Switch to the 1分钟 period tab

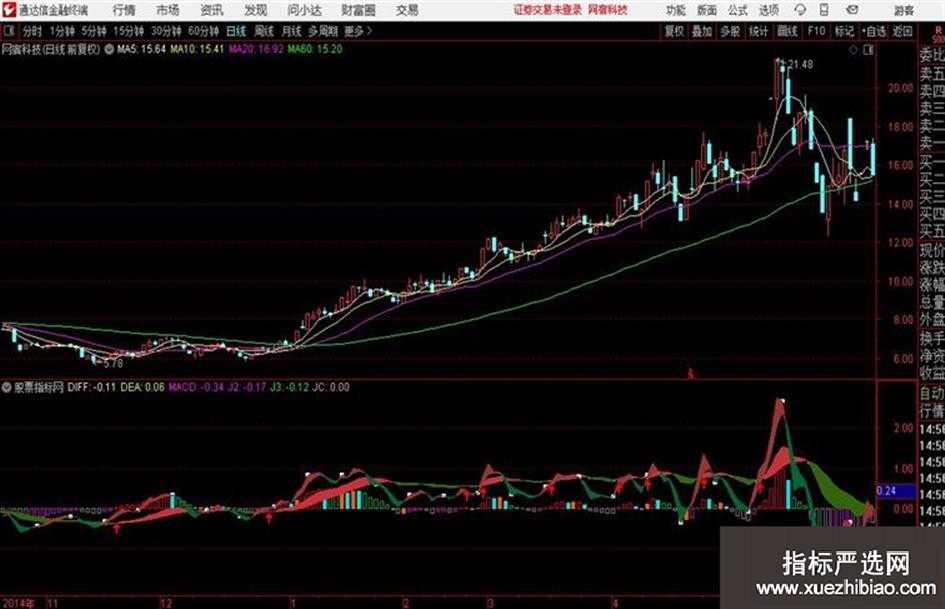pos(61,31)
